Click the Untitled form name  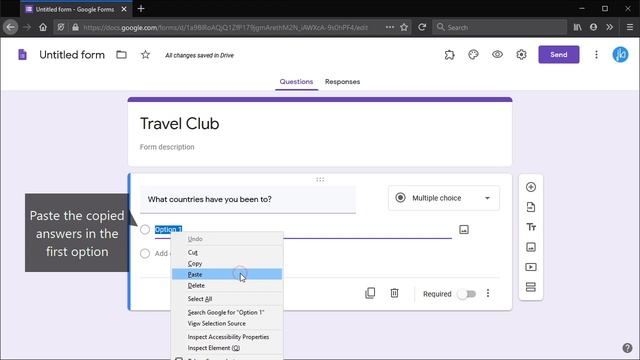[x=72, y=55]
